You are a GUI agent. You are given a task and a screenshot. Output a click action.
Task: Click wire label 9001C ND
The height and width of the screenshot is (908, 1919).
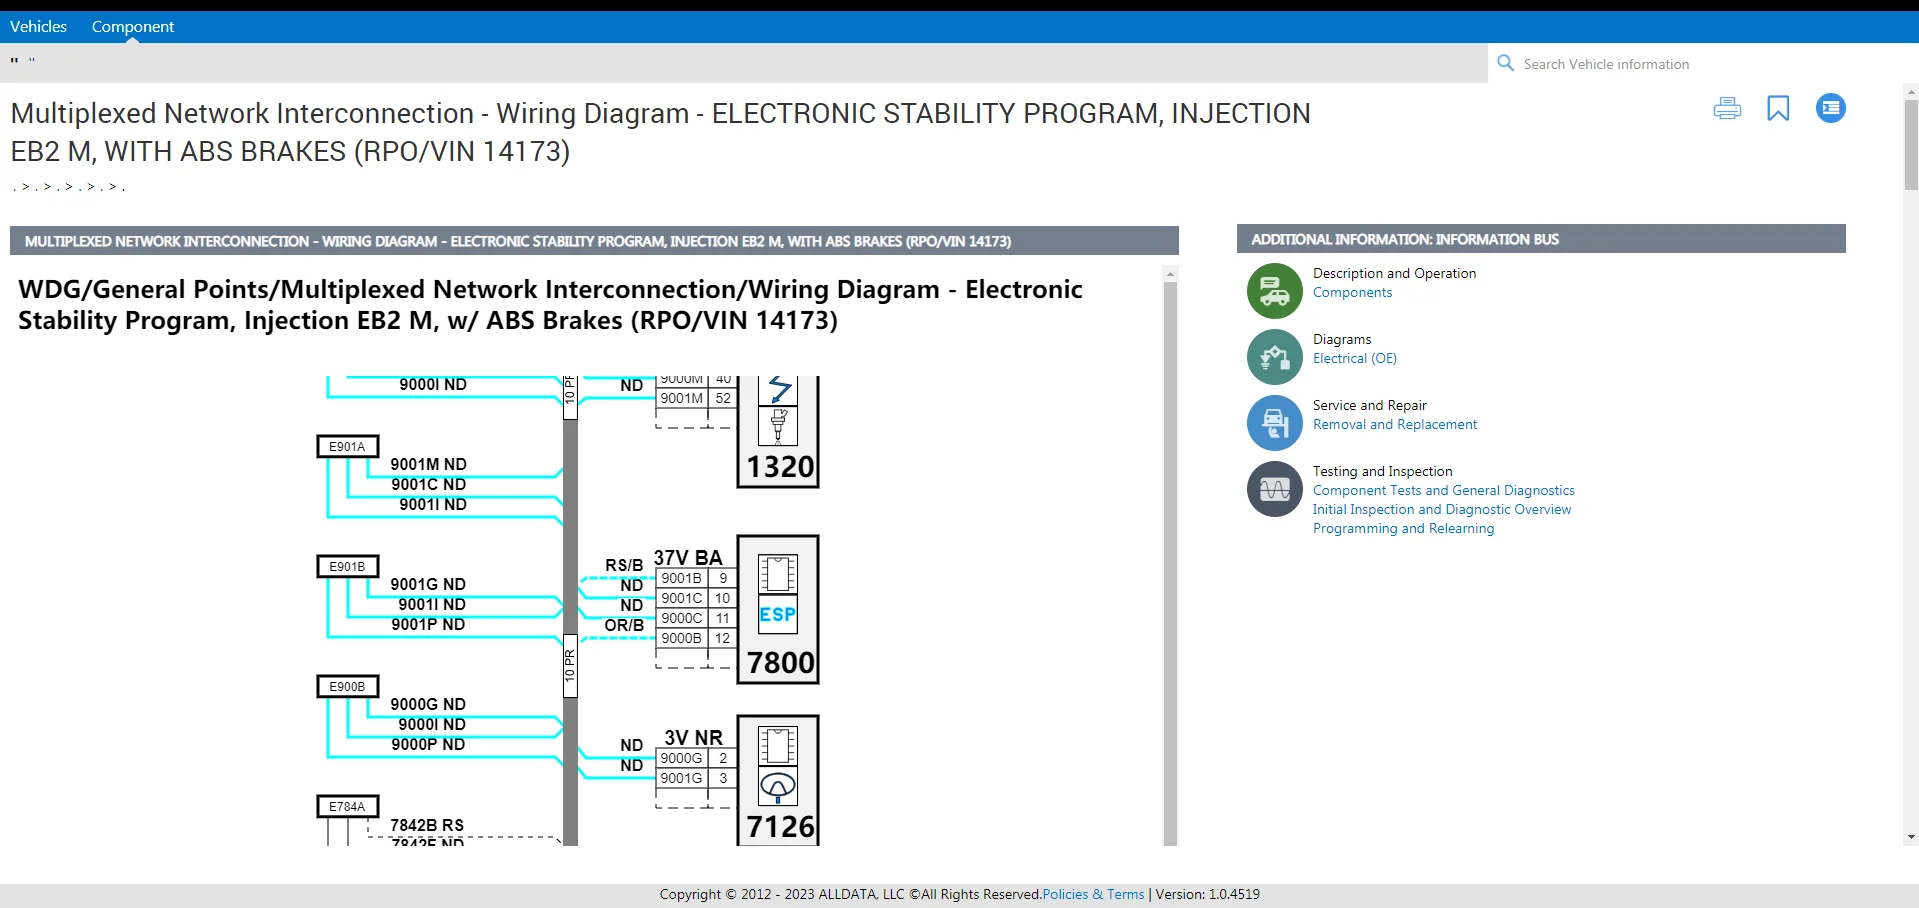pyautogui.click(x=428, y=484)
